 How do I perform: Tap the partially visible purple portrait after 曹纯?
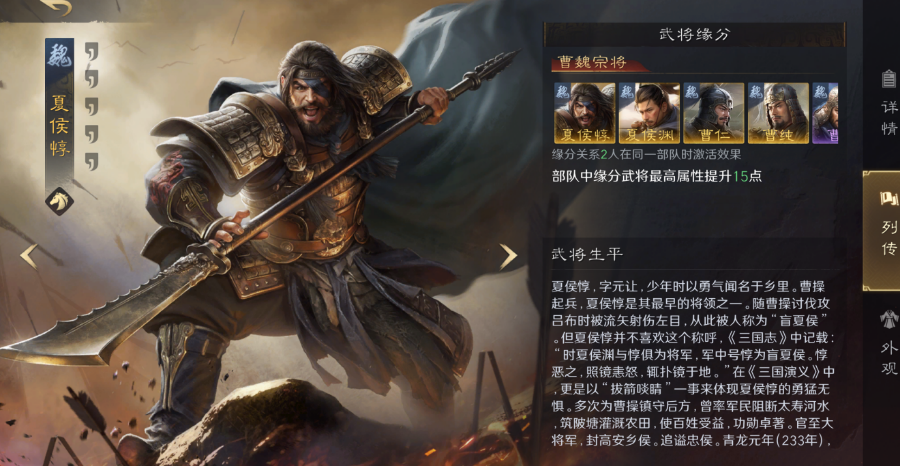[x=825, y=113]
